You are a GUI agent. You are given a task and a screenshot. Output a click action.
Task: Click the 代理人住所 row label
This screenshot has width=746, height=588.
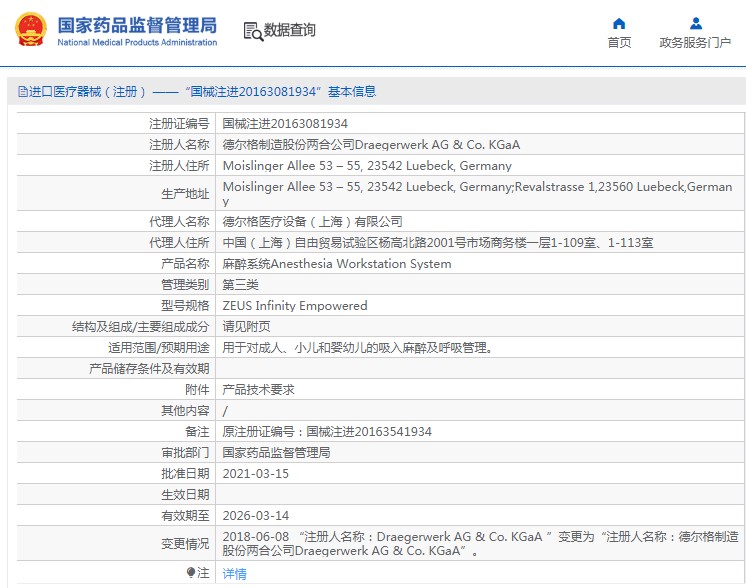tap(179, 243)
